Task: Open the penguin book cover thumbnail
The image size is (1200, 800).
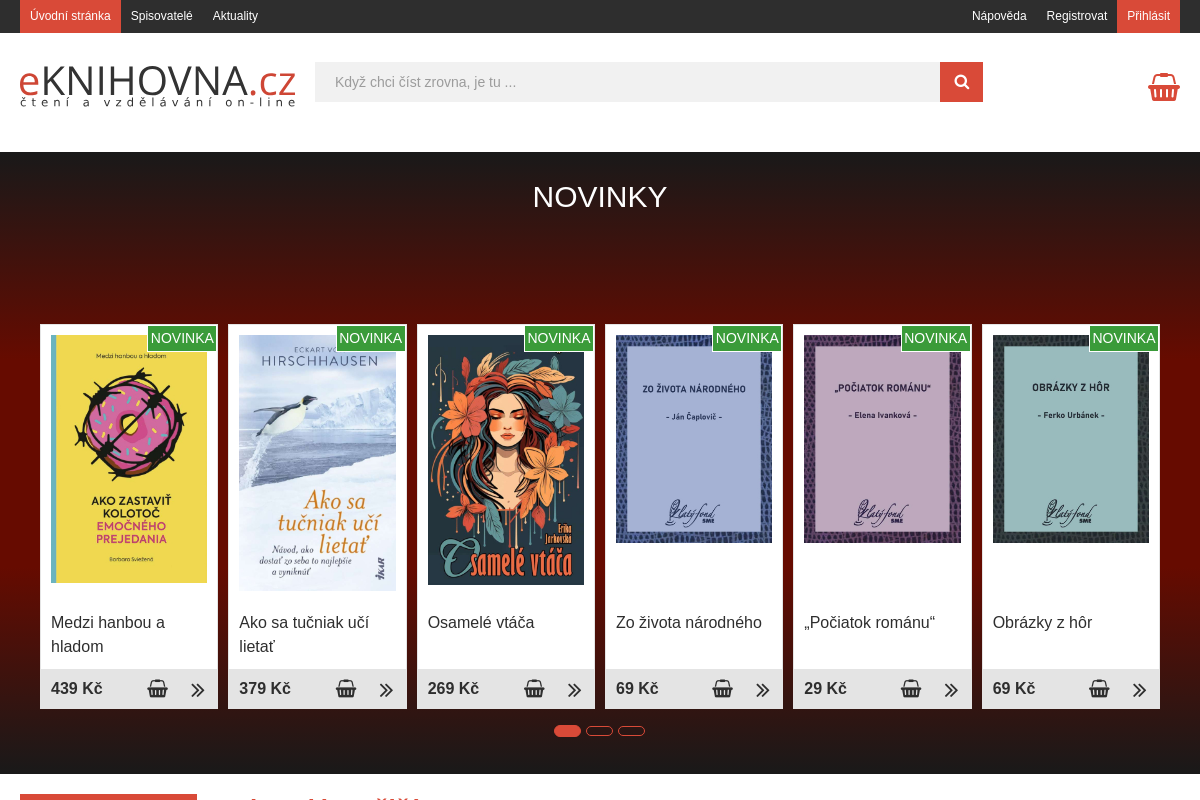Action: tap(317, 463)
